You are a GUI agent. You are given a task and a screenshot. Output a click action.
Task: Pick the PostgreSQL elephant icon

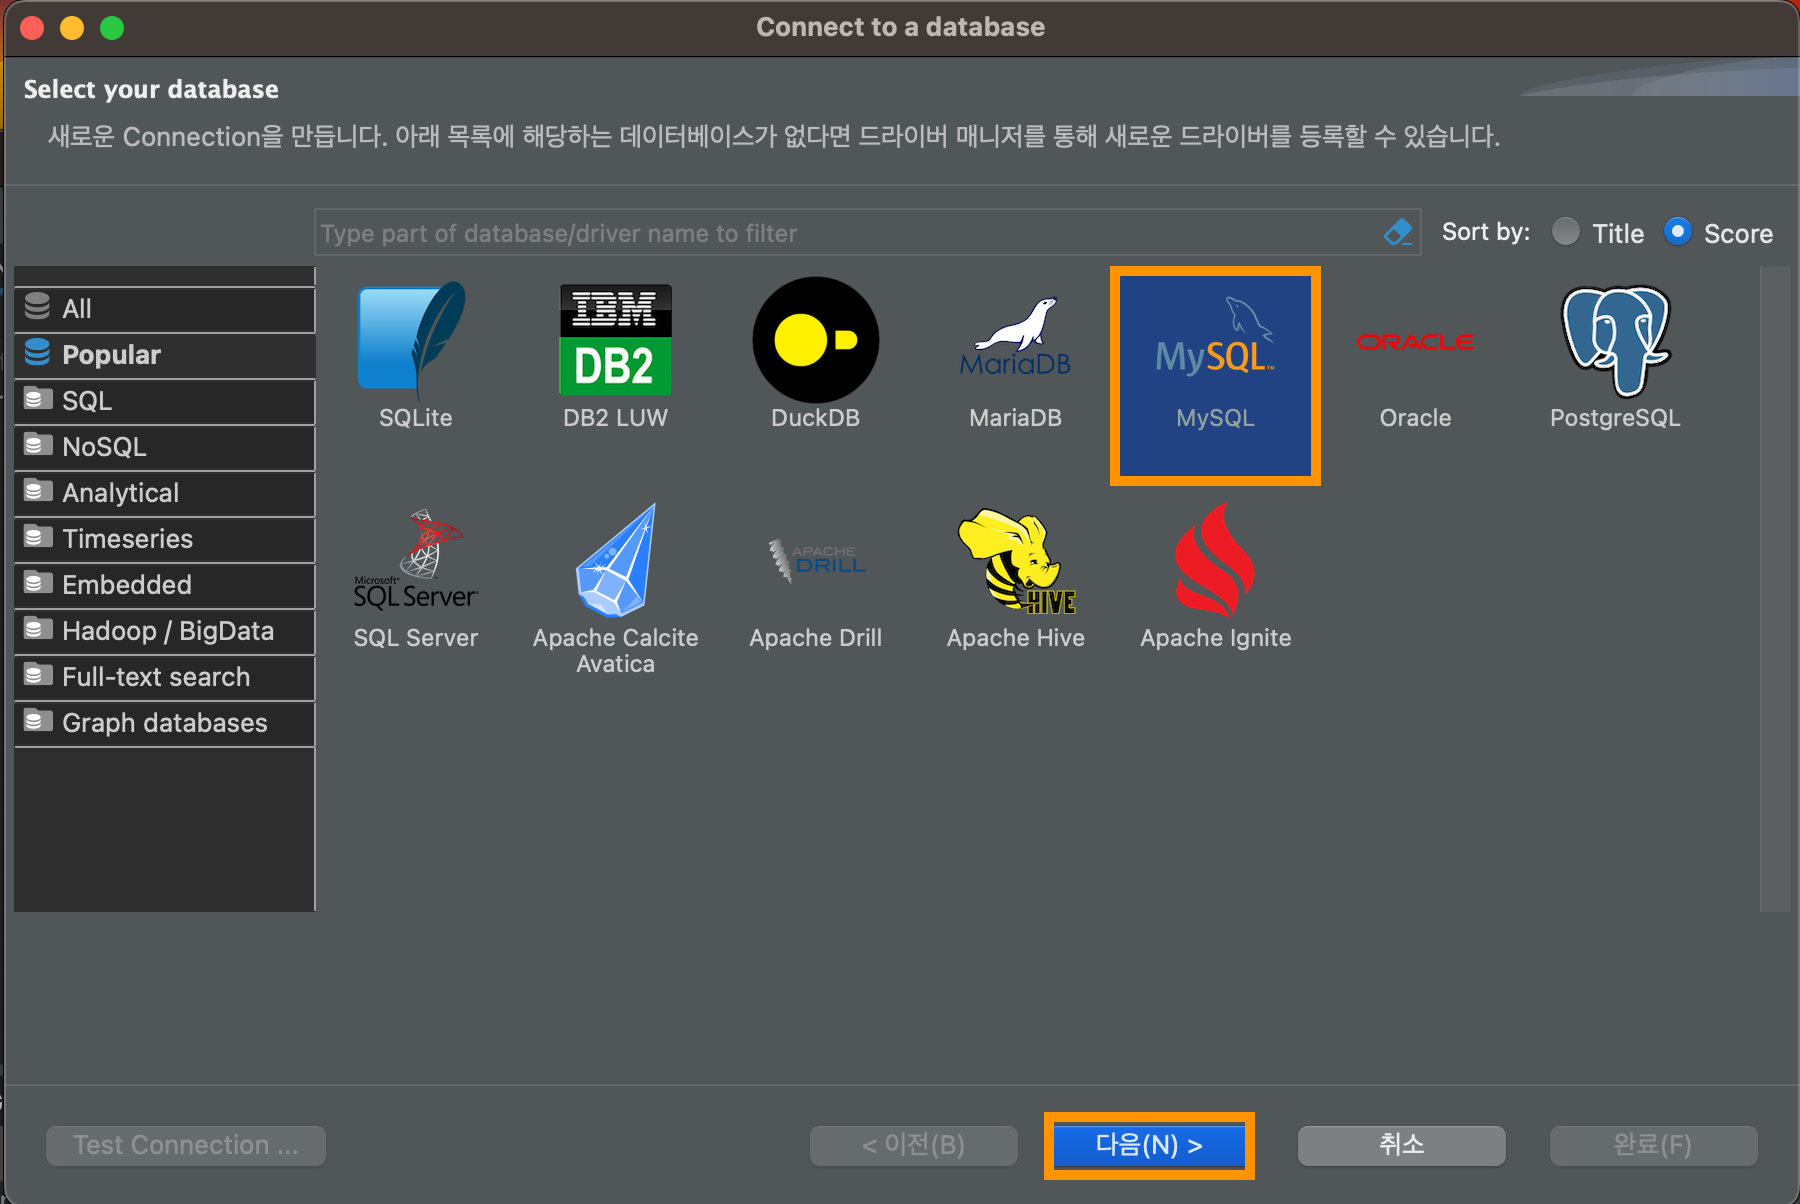point(1615,340)
